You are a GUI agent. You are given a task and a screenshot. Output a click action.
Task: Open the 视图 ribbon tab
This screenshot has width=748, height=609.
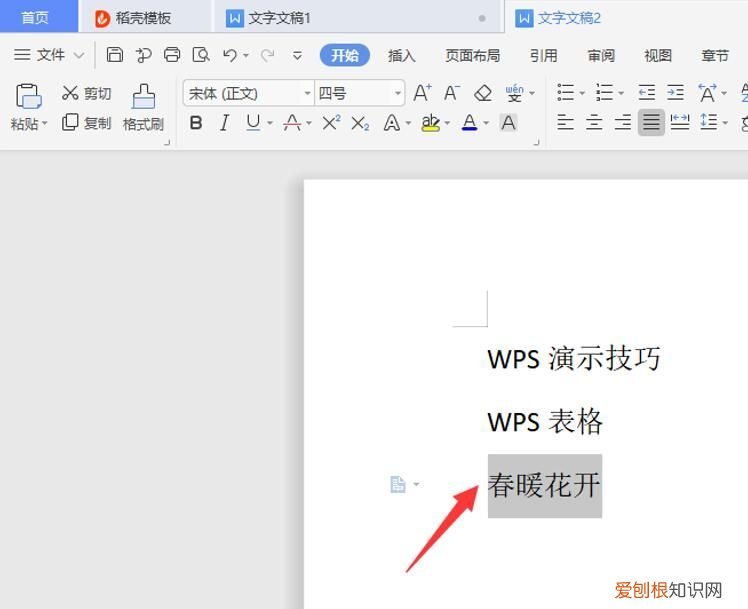pos(658,56)
